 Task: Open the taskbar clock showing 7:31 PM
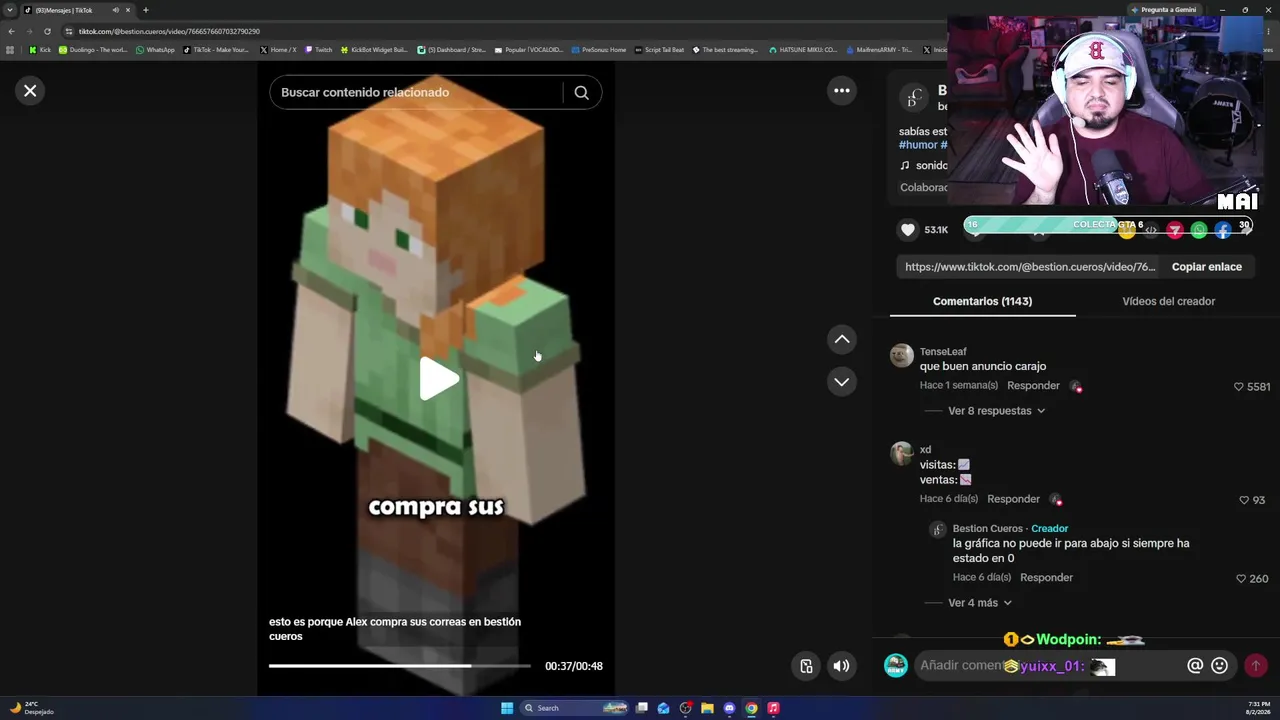click(1259, 708)
